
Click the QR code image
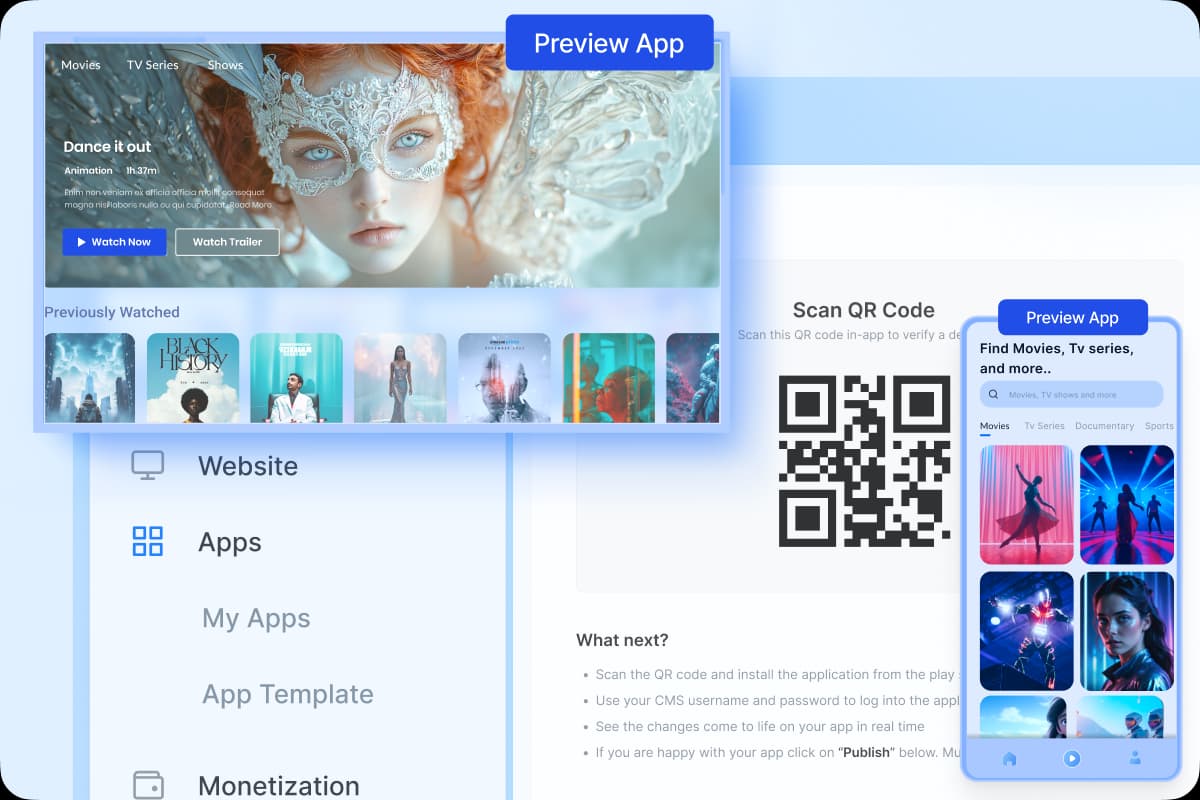[x=864, y=461]
